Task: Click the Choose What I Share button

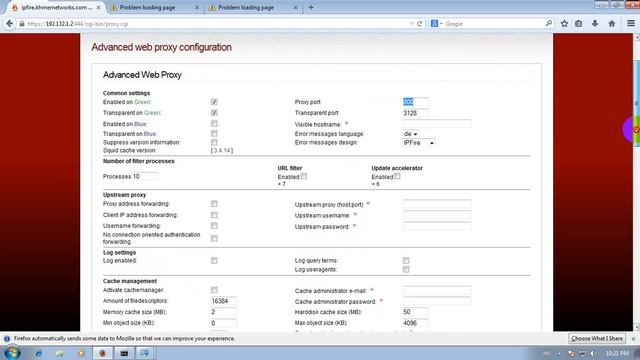Action: point(597,338)
